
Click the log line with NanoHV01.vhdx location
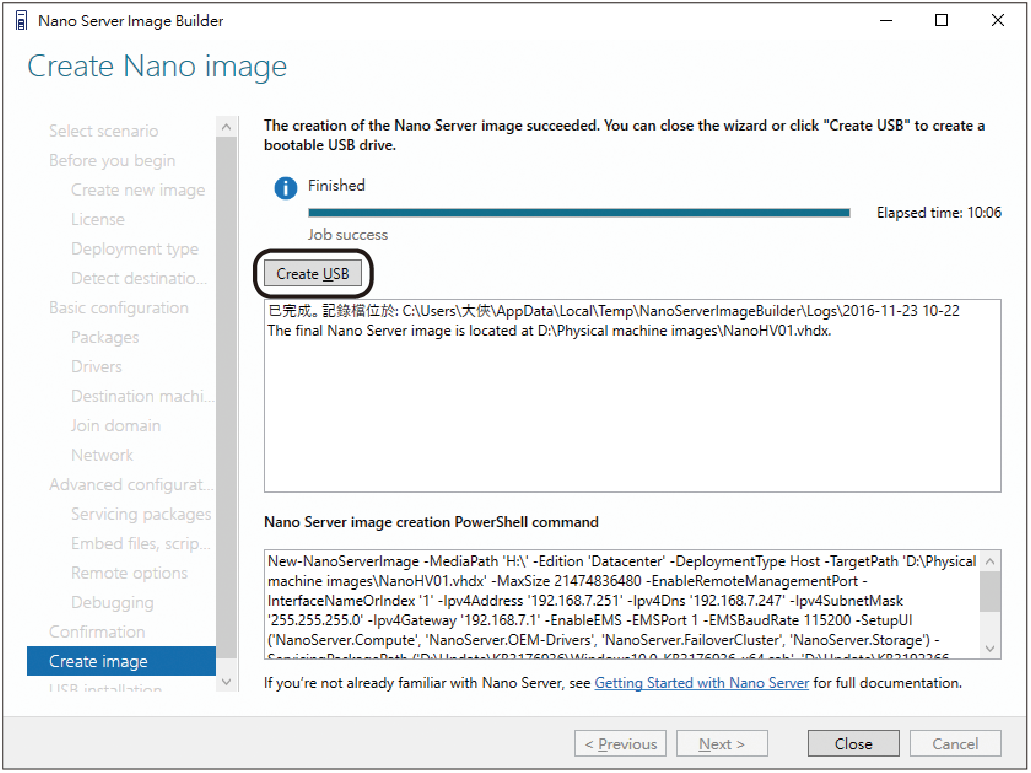pyautogui.click(x=549, y=331)
